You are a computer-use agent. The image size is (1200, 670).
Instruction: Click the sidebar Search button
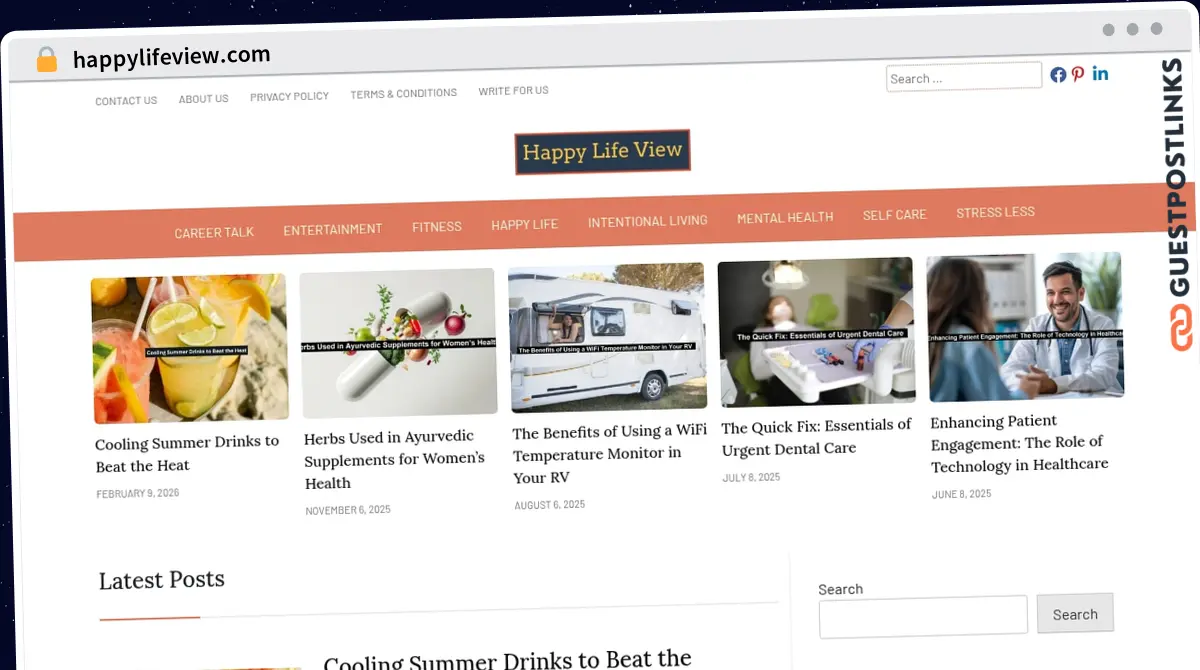1075,613
